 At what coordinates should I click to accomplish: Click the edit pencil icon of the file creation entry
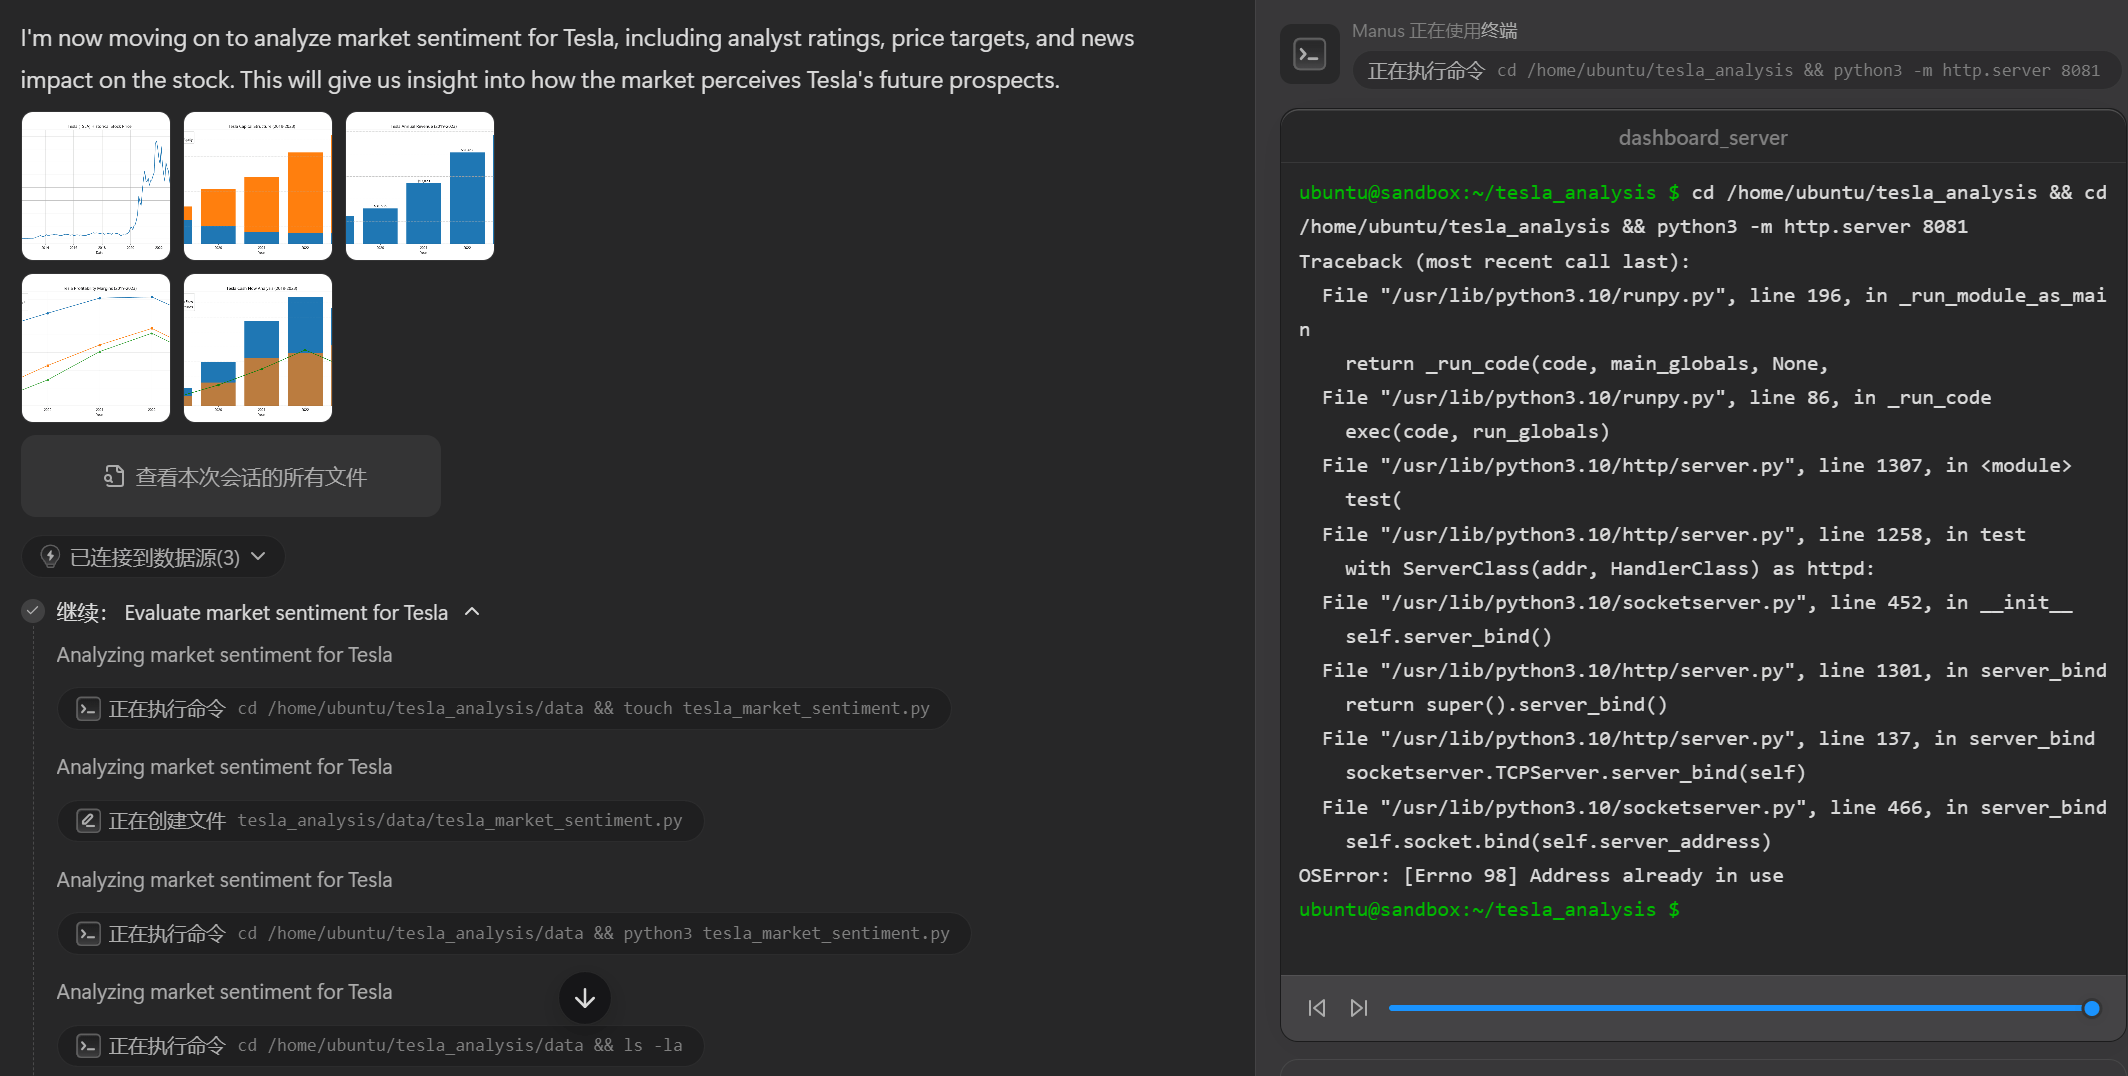88,821
